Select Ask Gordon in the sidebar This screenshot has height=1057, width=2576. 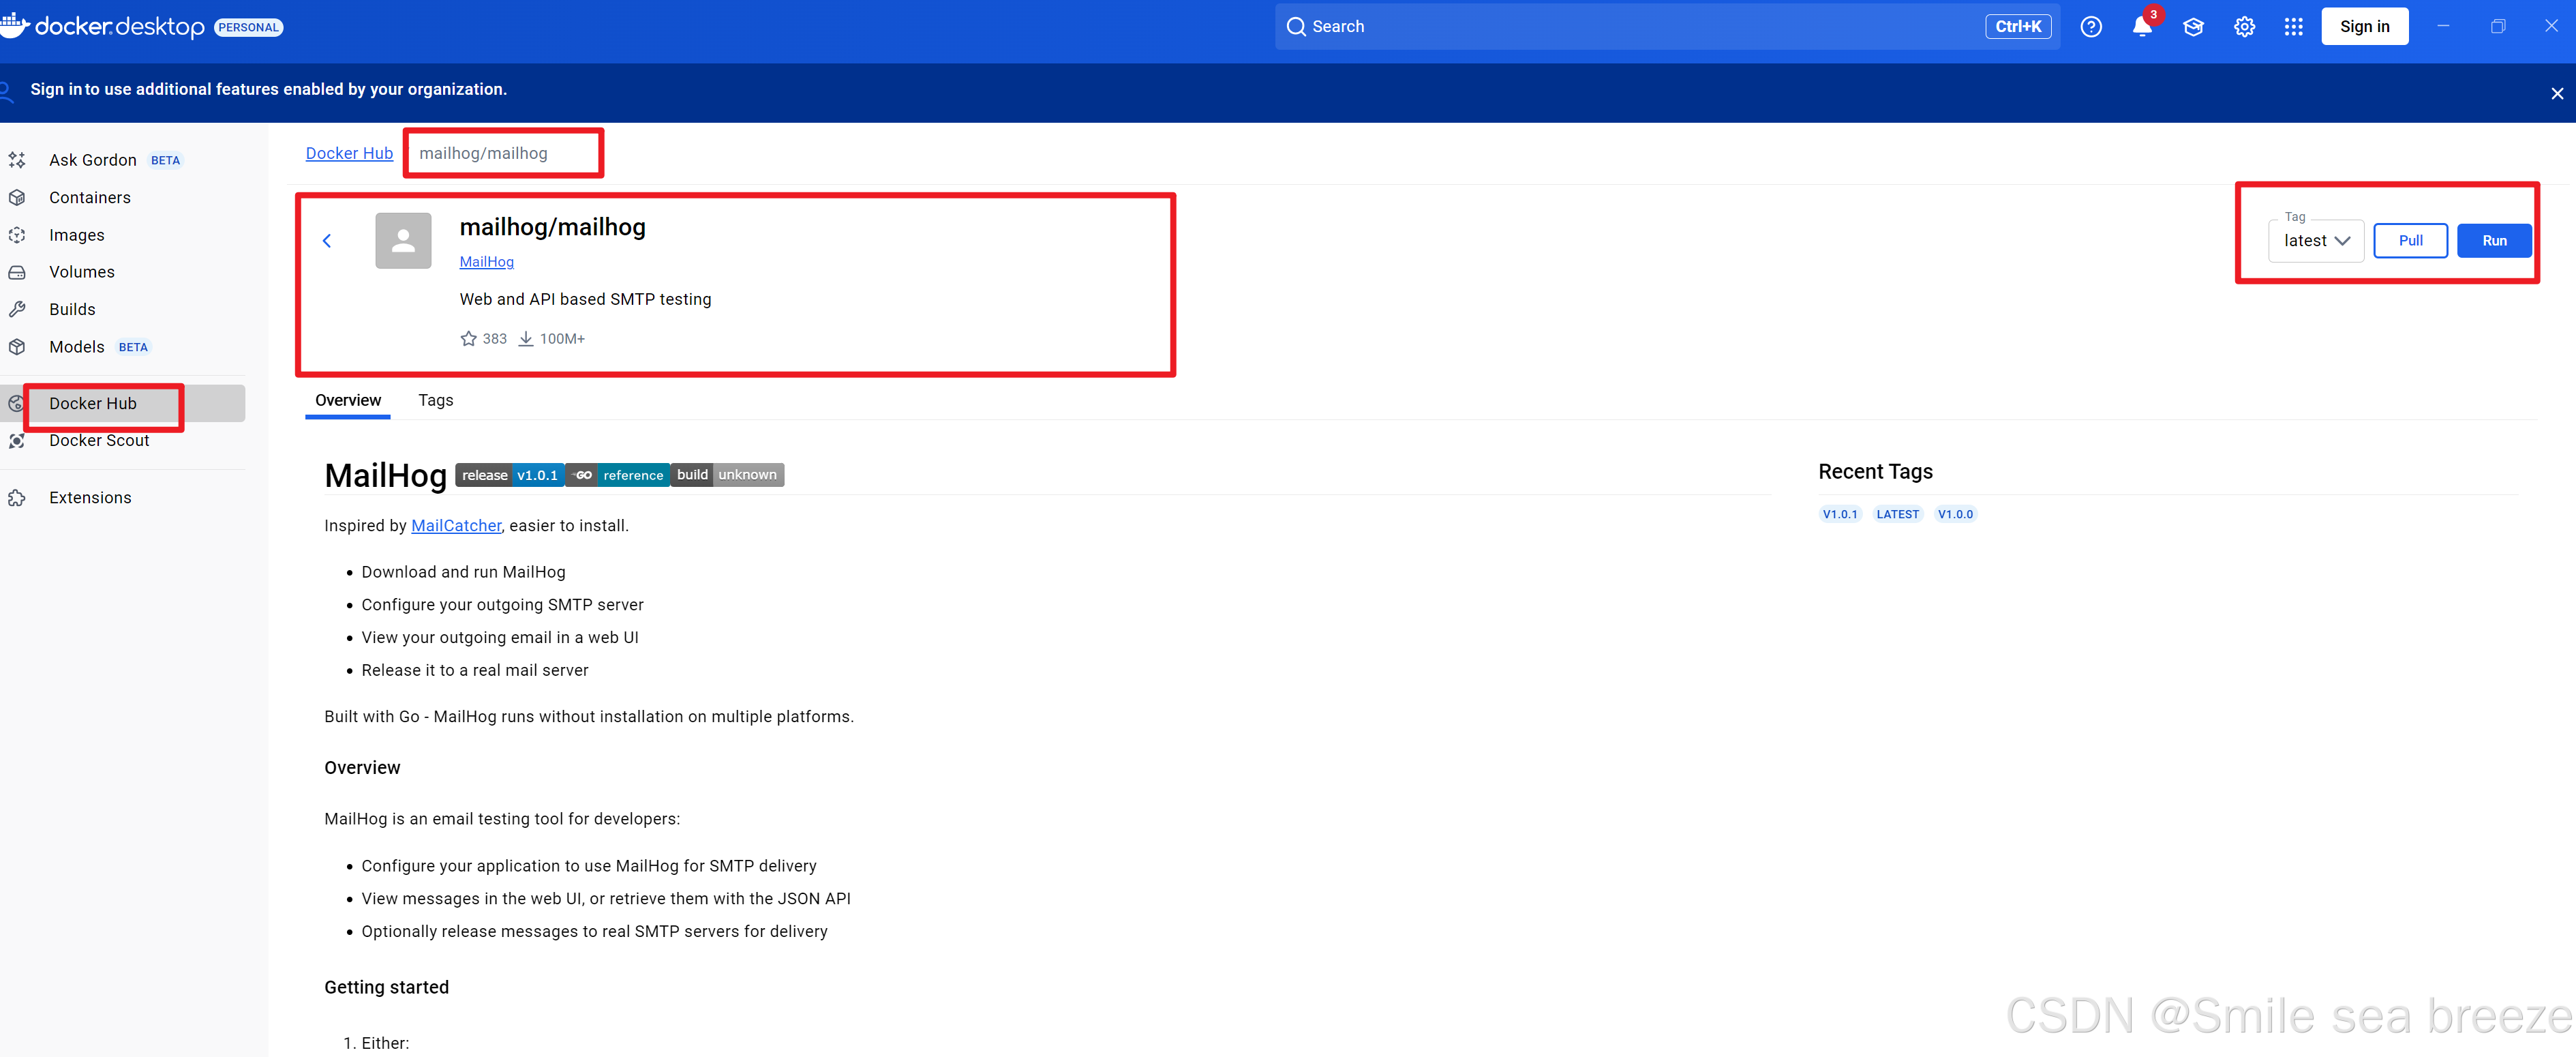(x=93, y=160)
